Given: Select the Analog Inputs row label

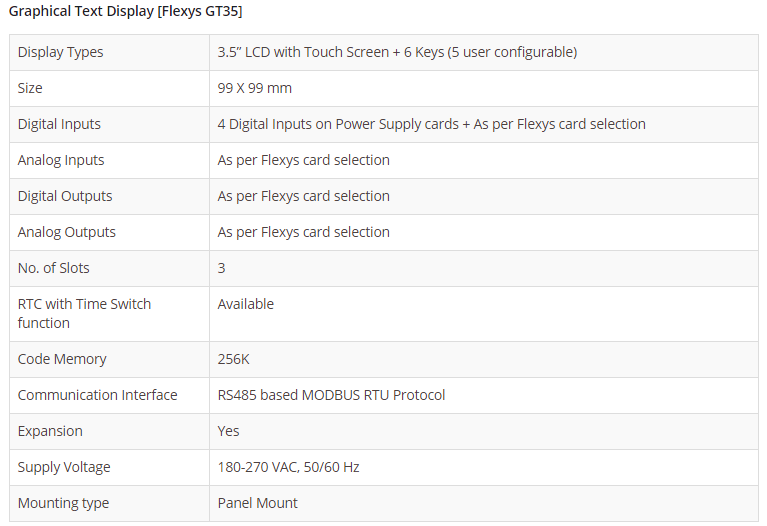Looking at the screenshot, I should pos(61,160).
